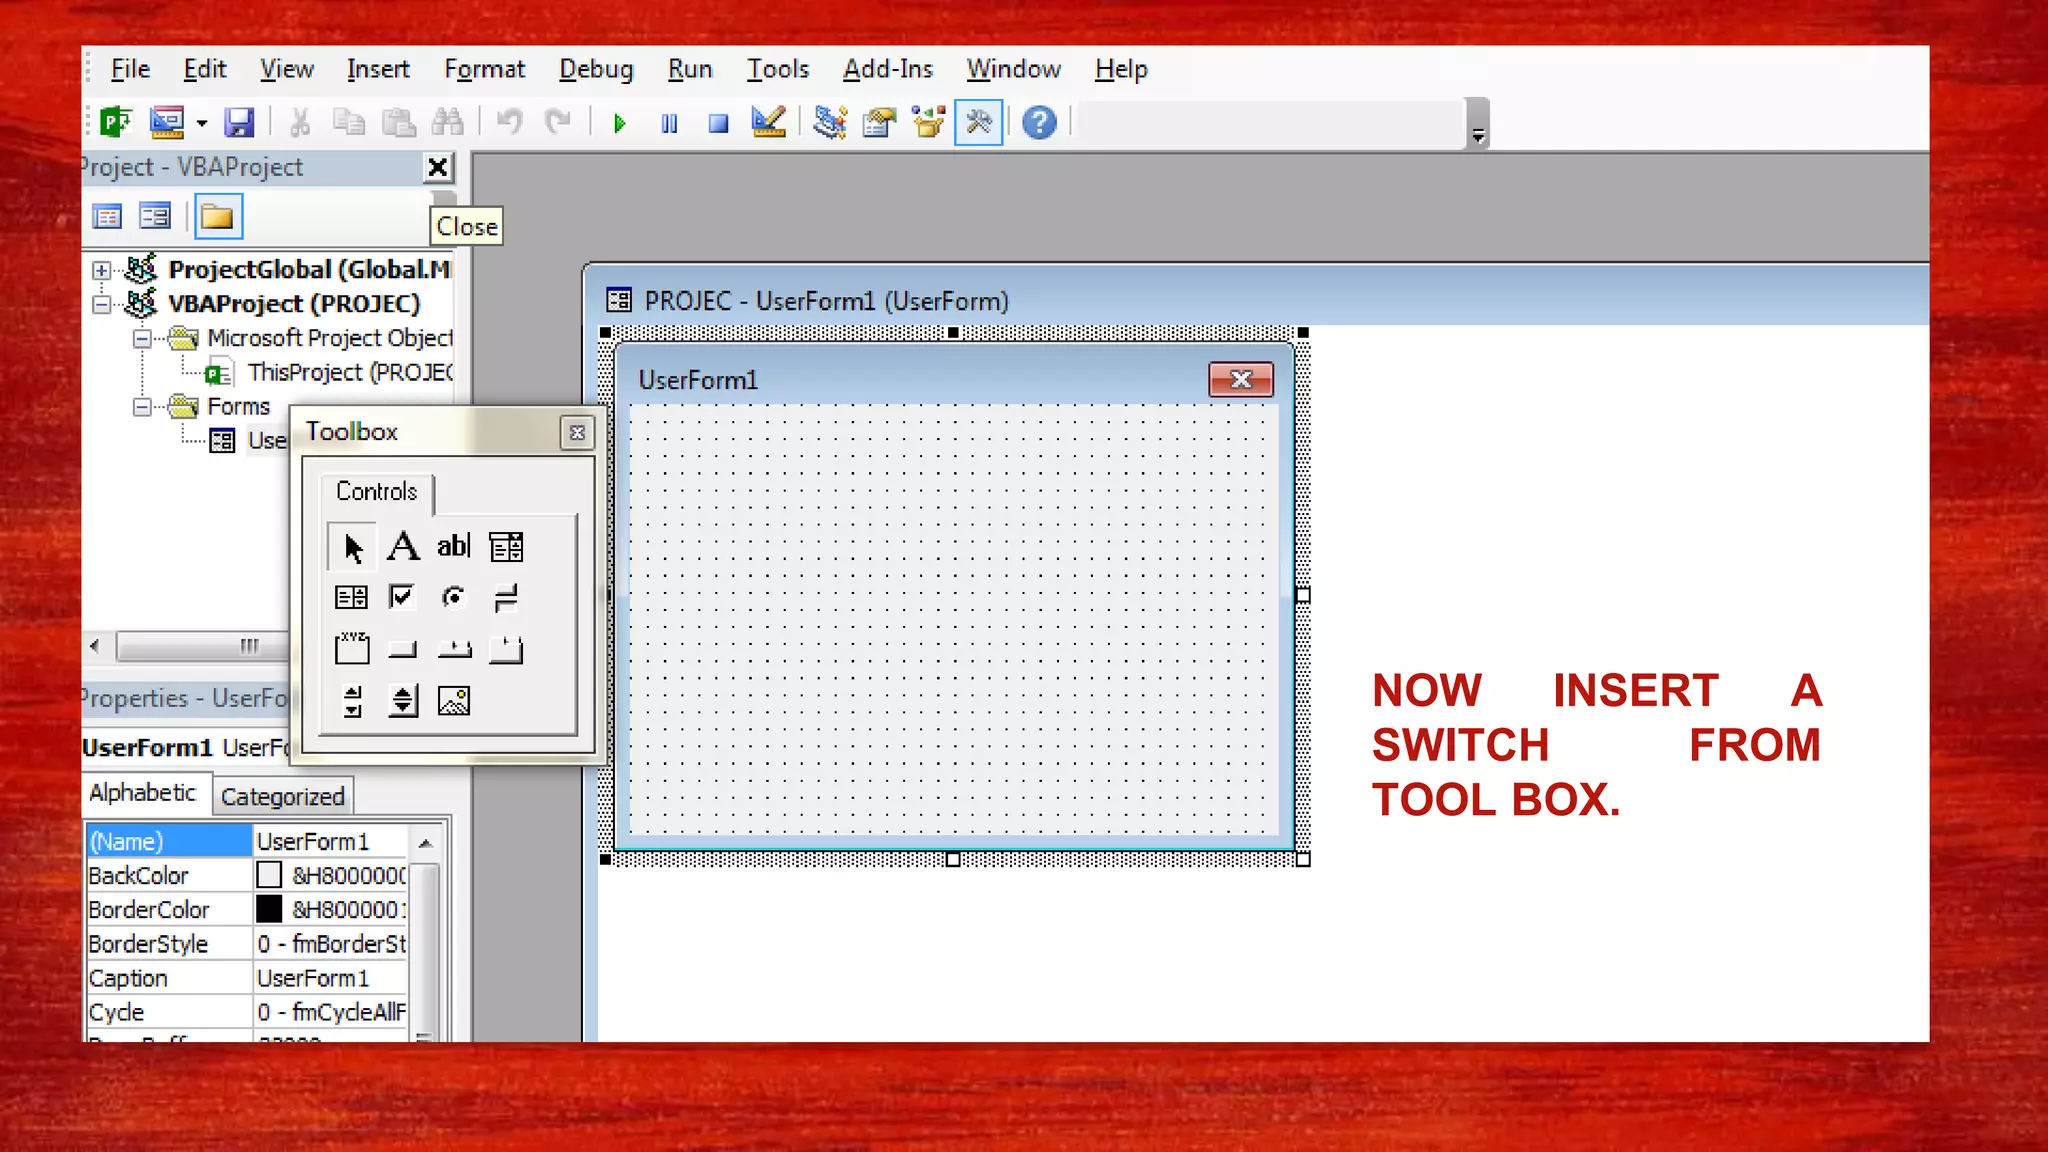Click the Break pause icon
Screen dimensions: 2048x1152
tap(669, 124)
